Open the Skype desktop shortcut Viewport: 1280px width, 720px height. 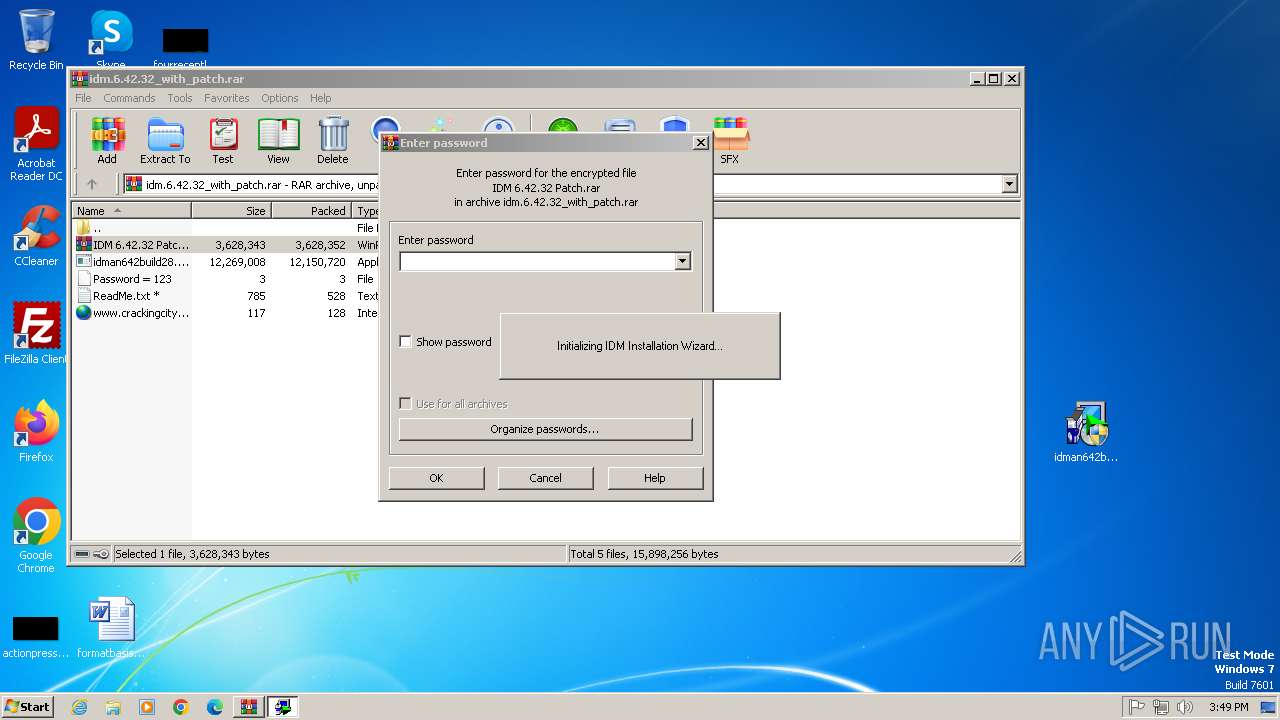110,40
